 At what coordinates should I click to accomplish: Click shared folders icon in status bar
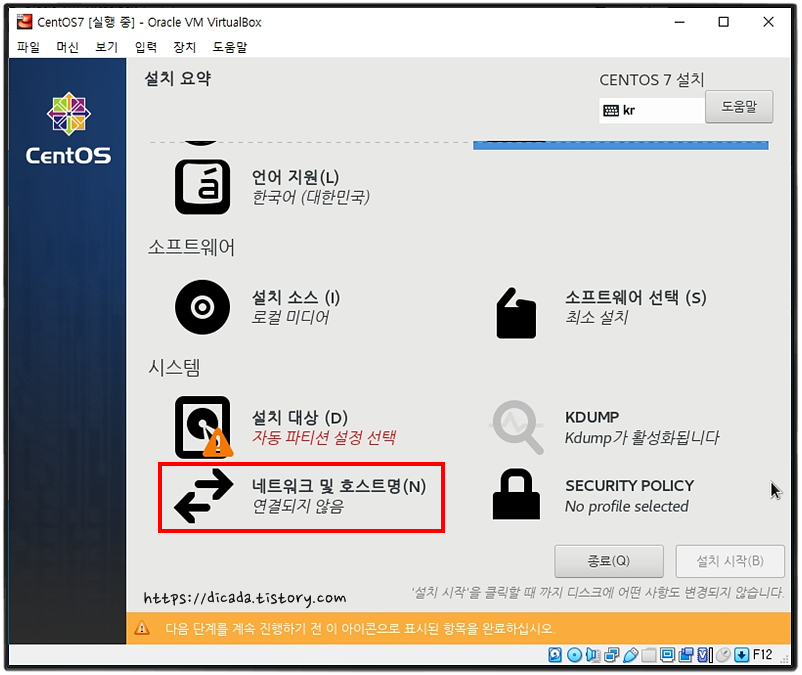(649, 655)
